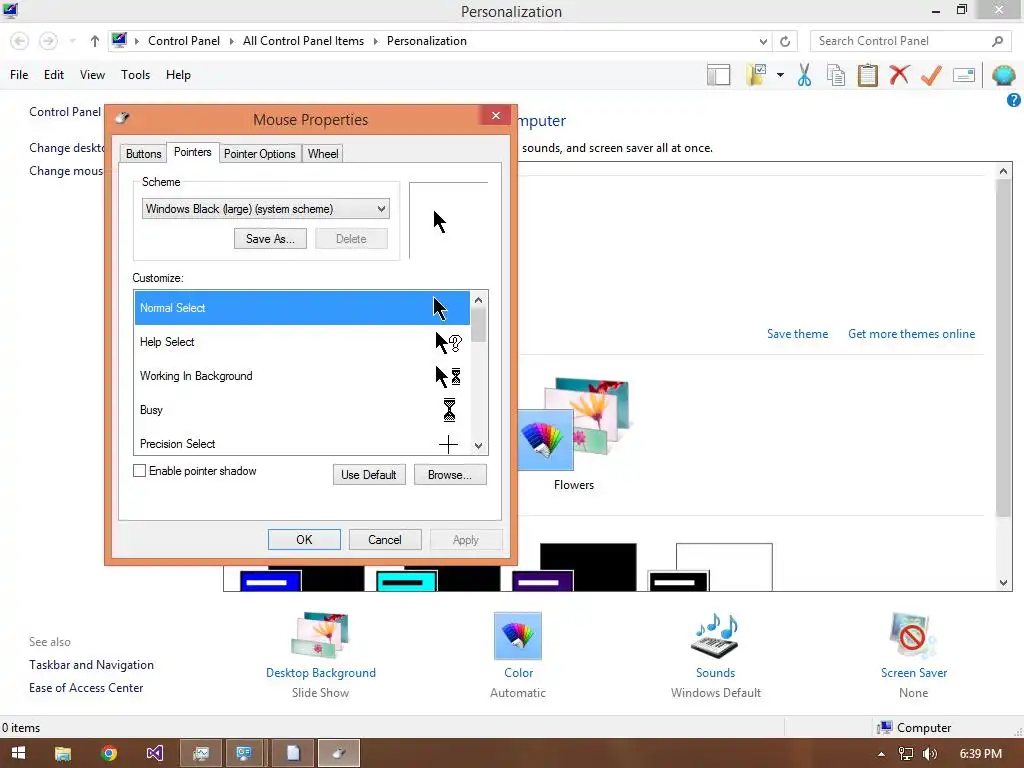Open Desktop Background settings icon
1024x768 pixels.
coord(320,635)
